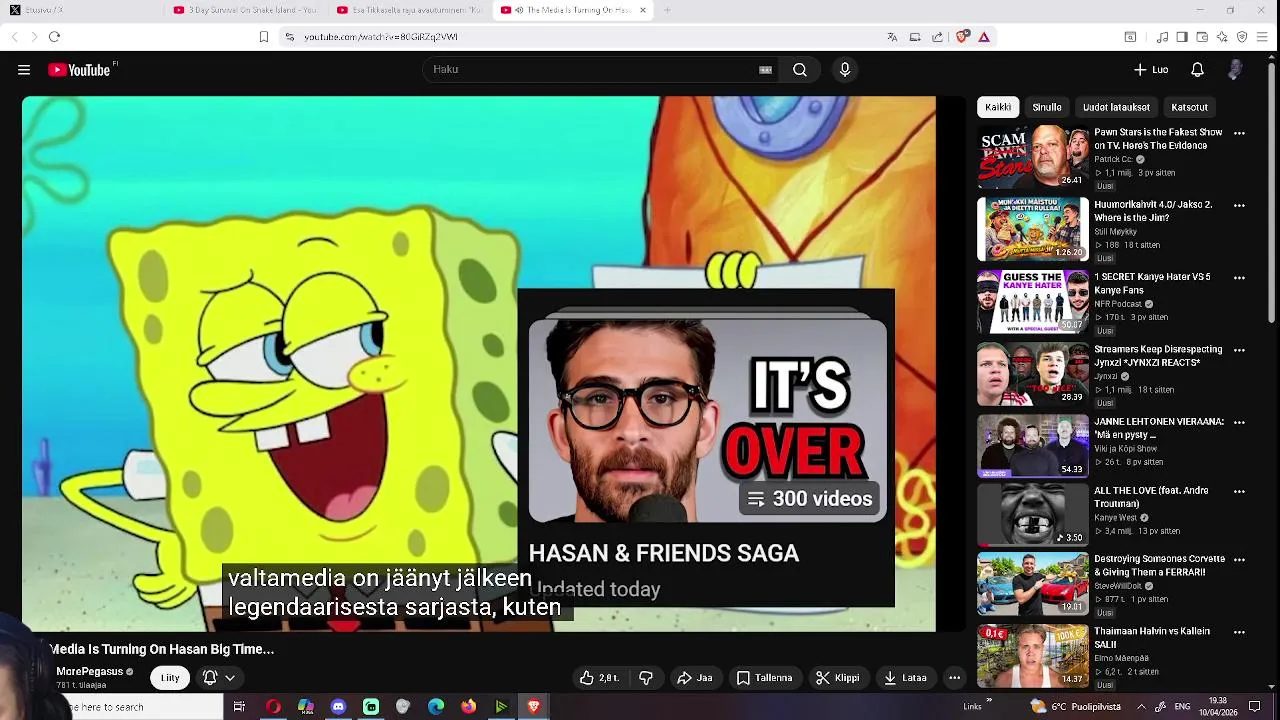This screenshot has width=1280, height=720.
Task: Click the search magnifier button
Action: coord(800,70)
